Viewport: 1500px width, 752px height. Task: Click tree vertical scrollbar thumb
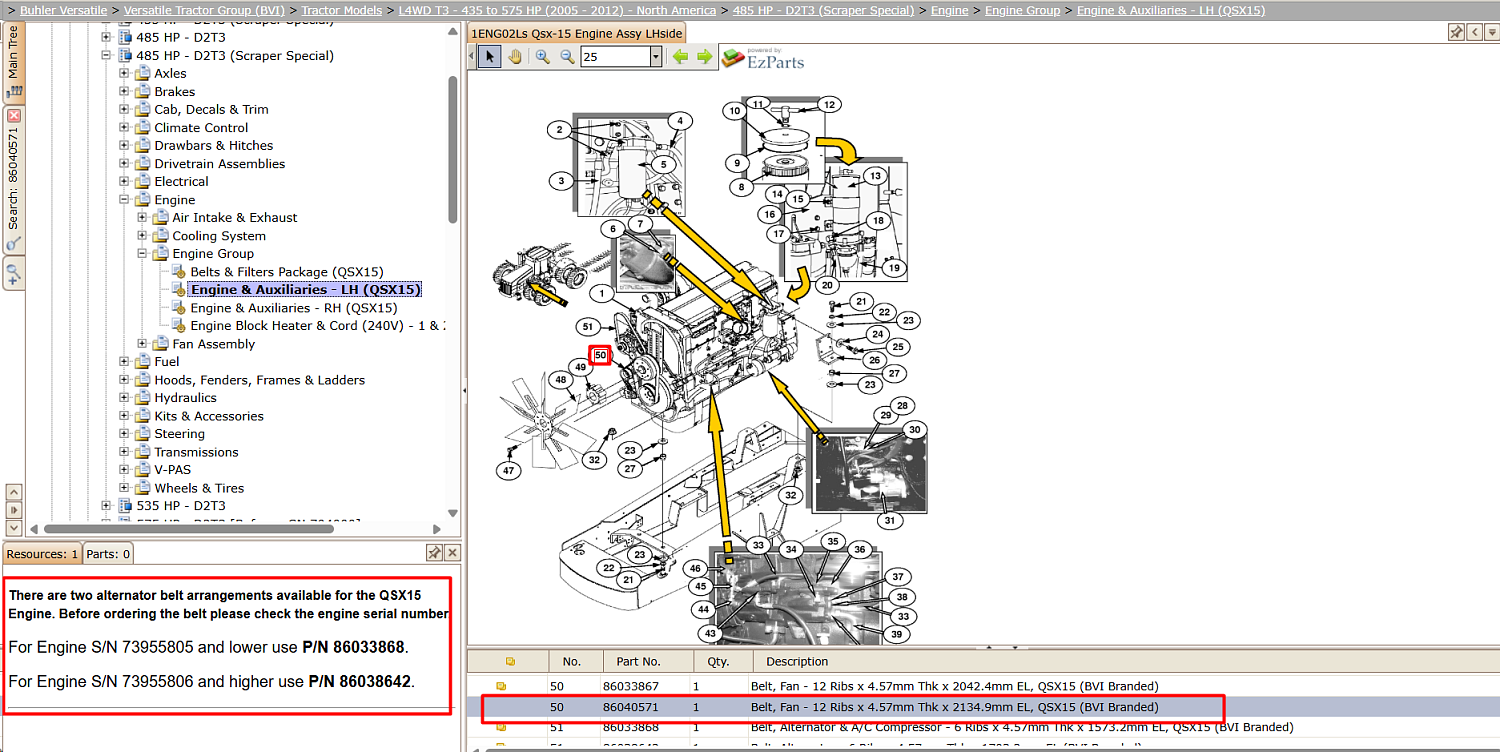452,148
